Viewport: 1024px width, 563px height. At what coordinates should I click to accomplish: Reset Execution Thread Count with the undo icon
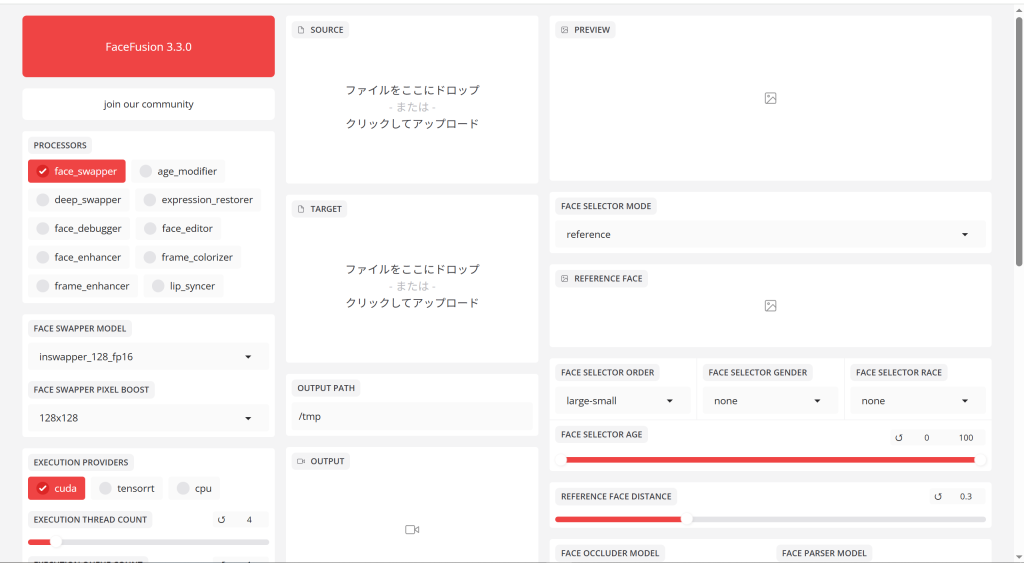(221, 520)
